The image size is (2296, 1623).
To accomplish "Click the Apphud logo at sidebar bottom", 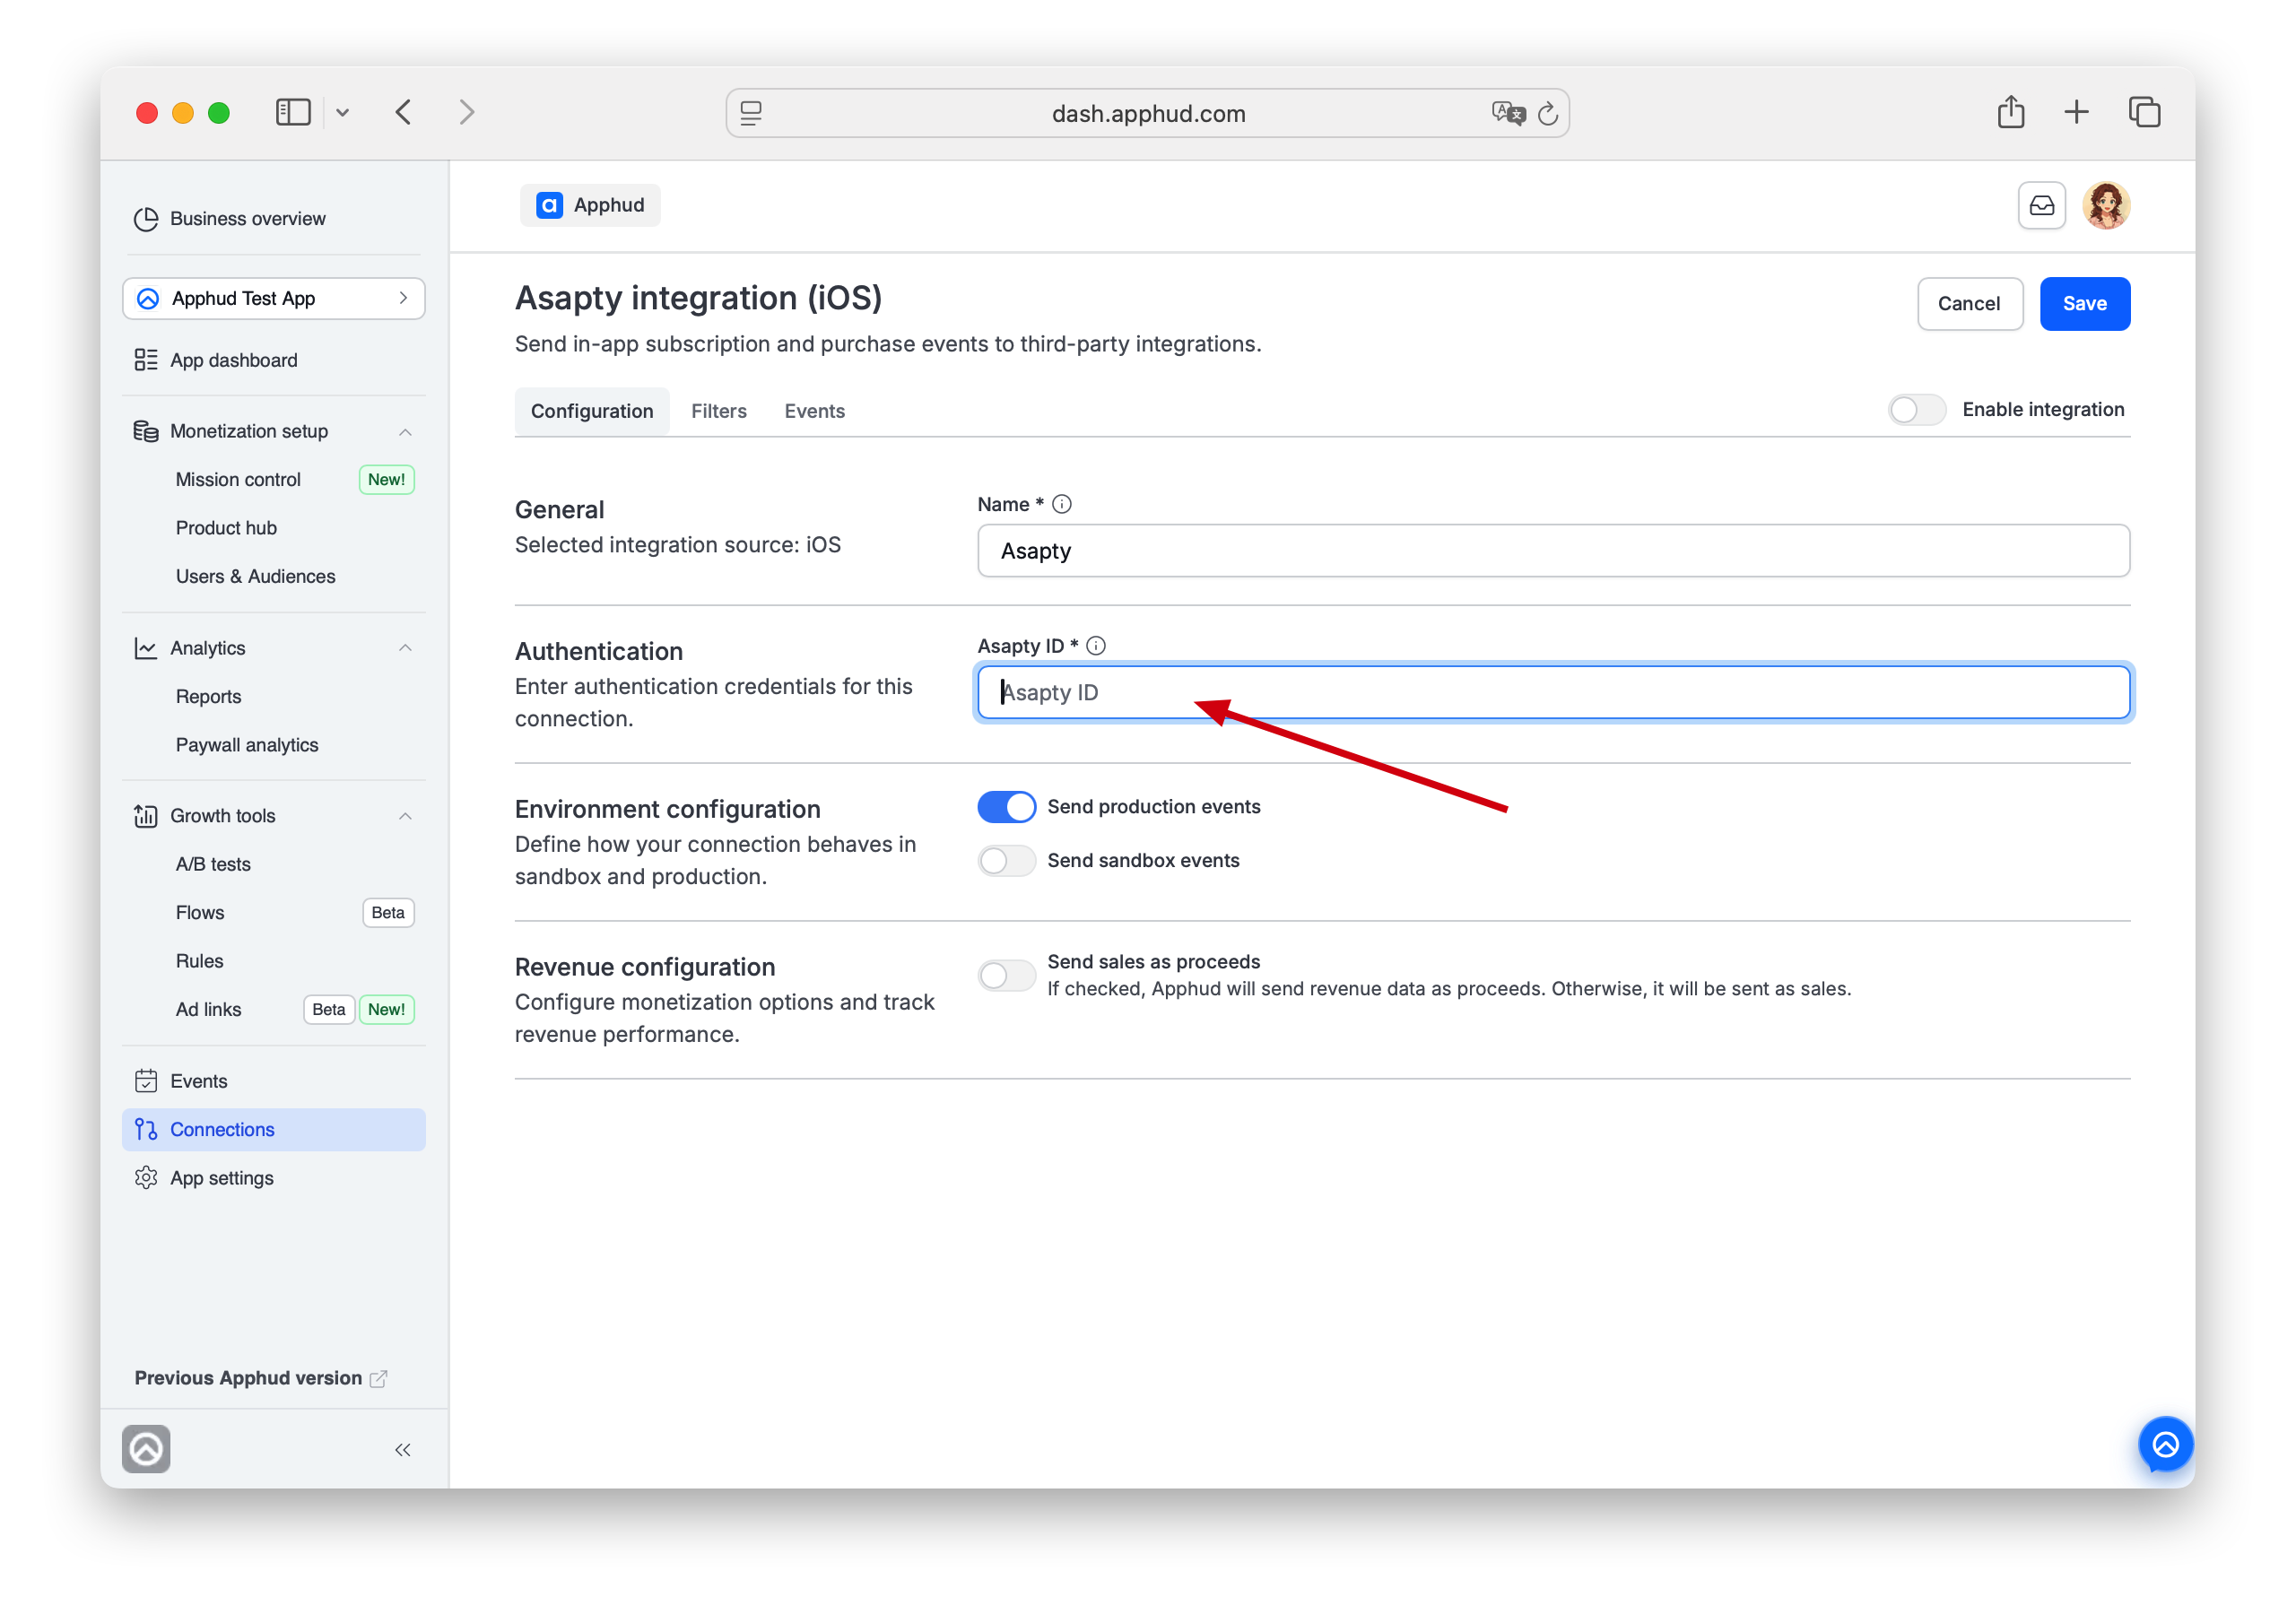I will [146, 1448].
